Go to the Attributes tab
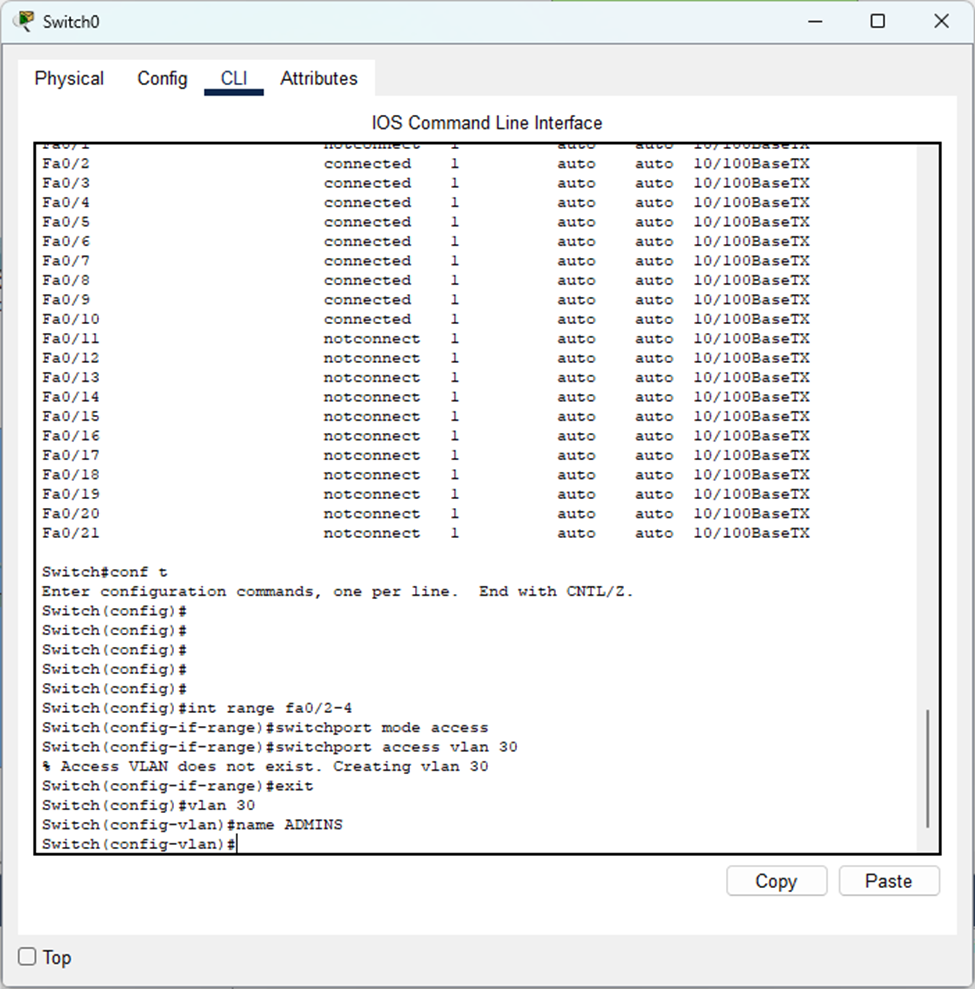Image resolution: width=975 pixels, height=989 pixels. pos(318,78)
